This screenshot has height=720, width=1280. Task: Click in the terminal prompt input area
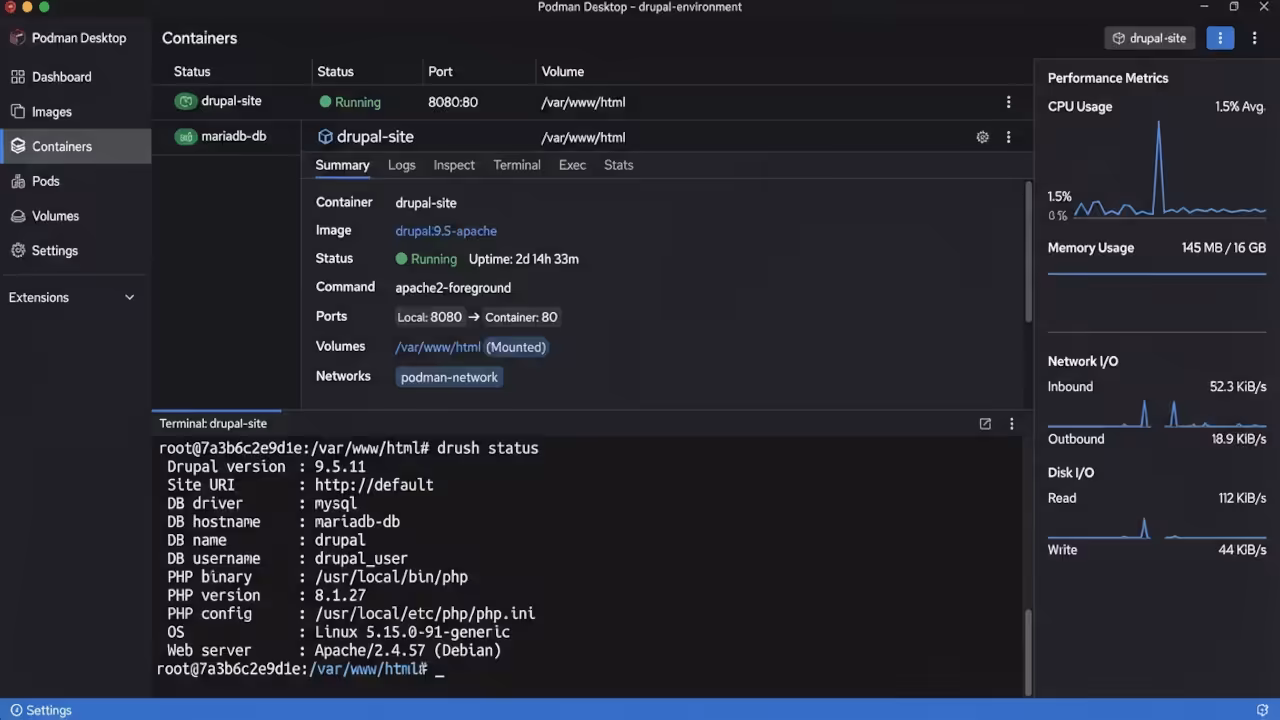click(440, 670)
